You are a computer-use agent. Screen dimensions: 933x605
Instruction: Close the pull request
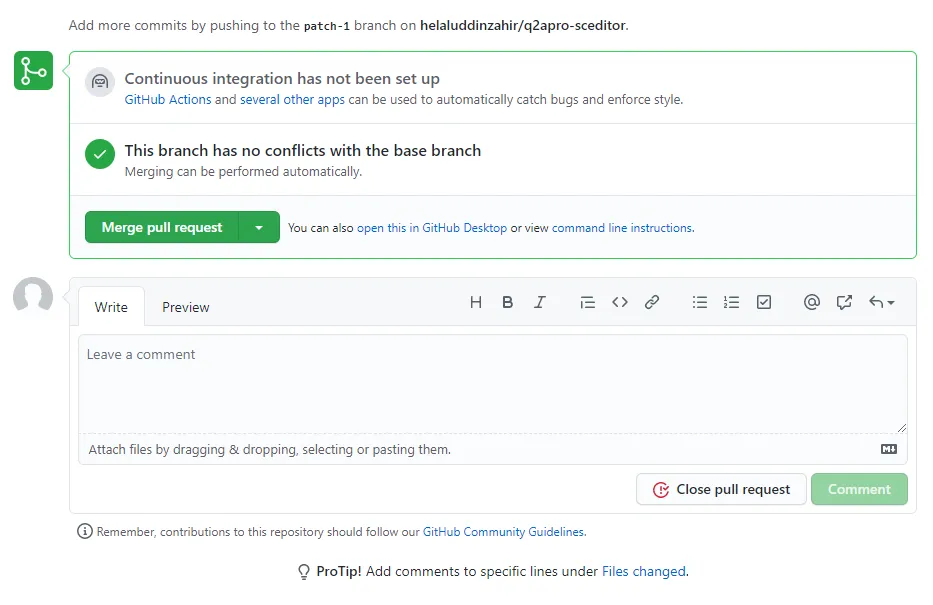pyautogui.click(x=721, y=489)
